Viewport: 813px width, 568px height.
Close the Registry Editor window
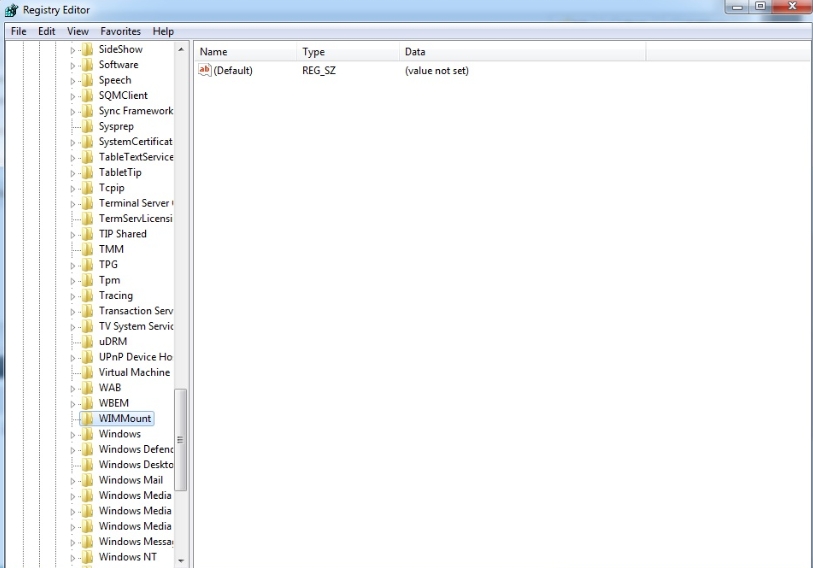click(792, 7)
